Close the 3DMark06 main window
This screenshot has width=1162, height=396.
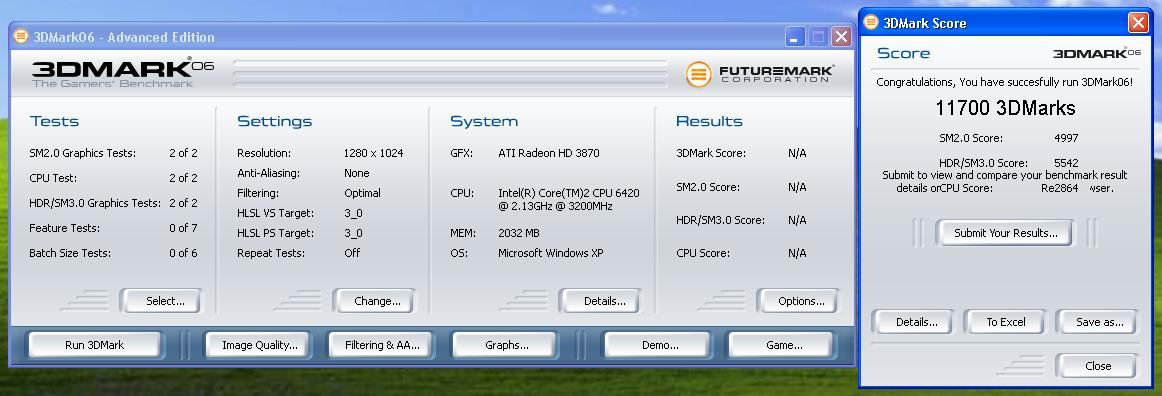click(x=840, y=37)
